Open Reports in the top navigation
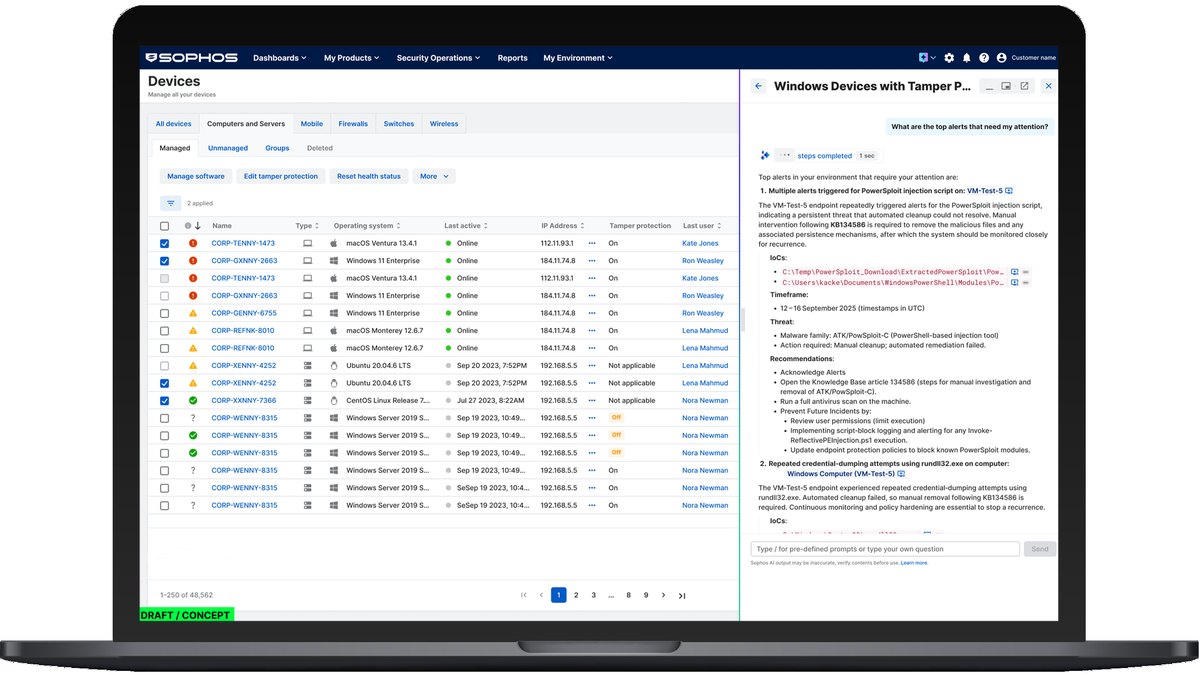 tap(512, 58)
